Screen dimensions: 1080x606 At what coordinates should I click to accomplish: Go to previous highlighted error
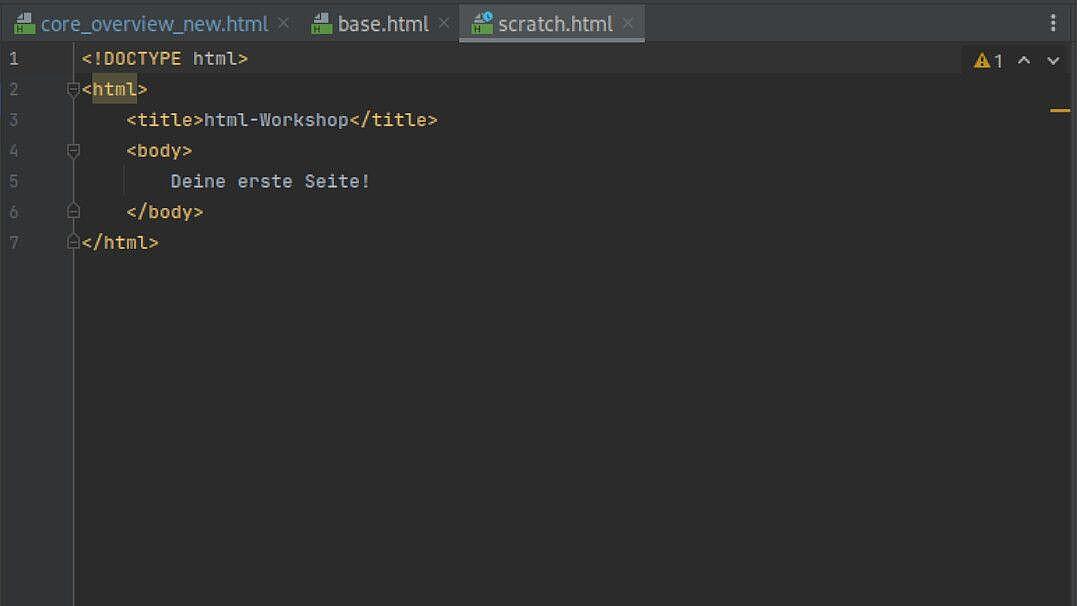1024,61
